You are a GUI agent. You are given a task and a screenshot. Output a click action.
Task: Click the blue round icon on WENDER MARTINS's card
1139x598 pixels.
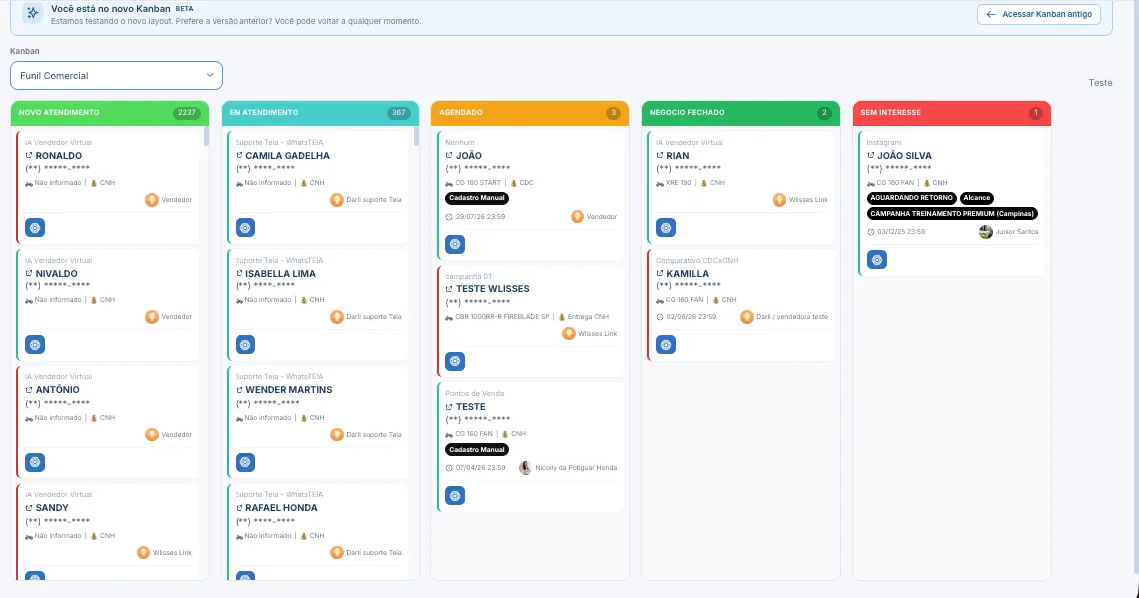(246, 462)
